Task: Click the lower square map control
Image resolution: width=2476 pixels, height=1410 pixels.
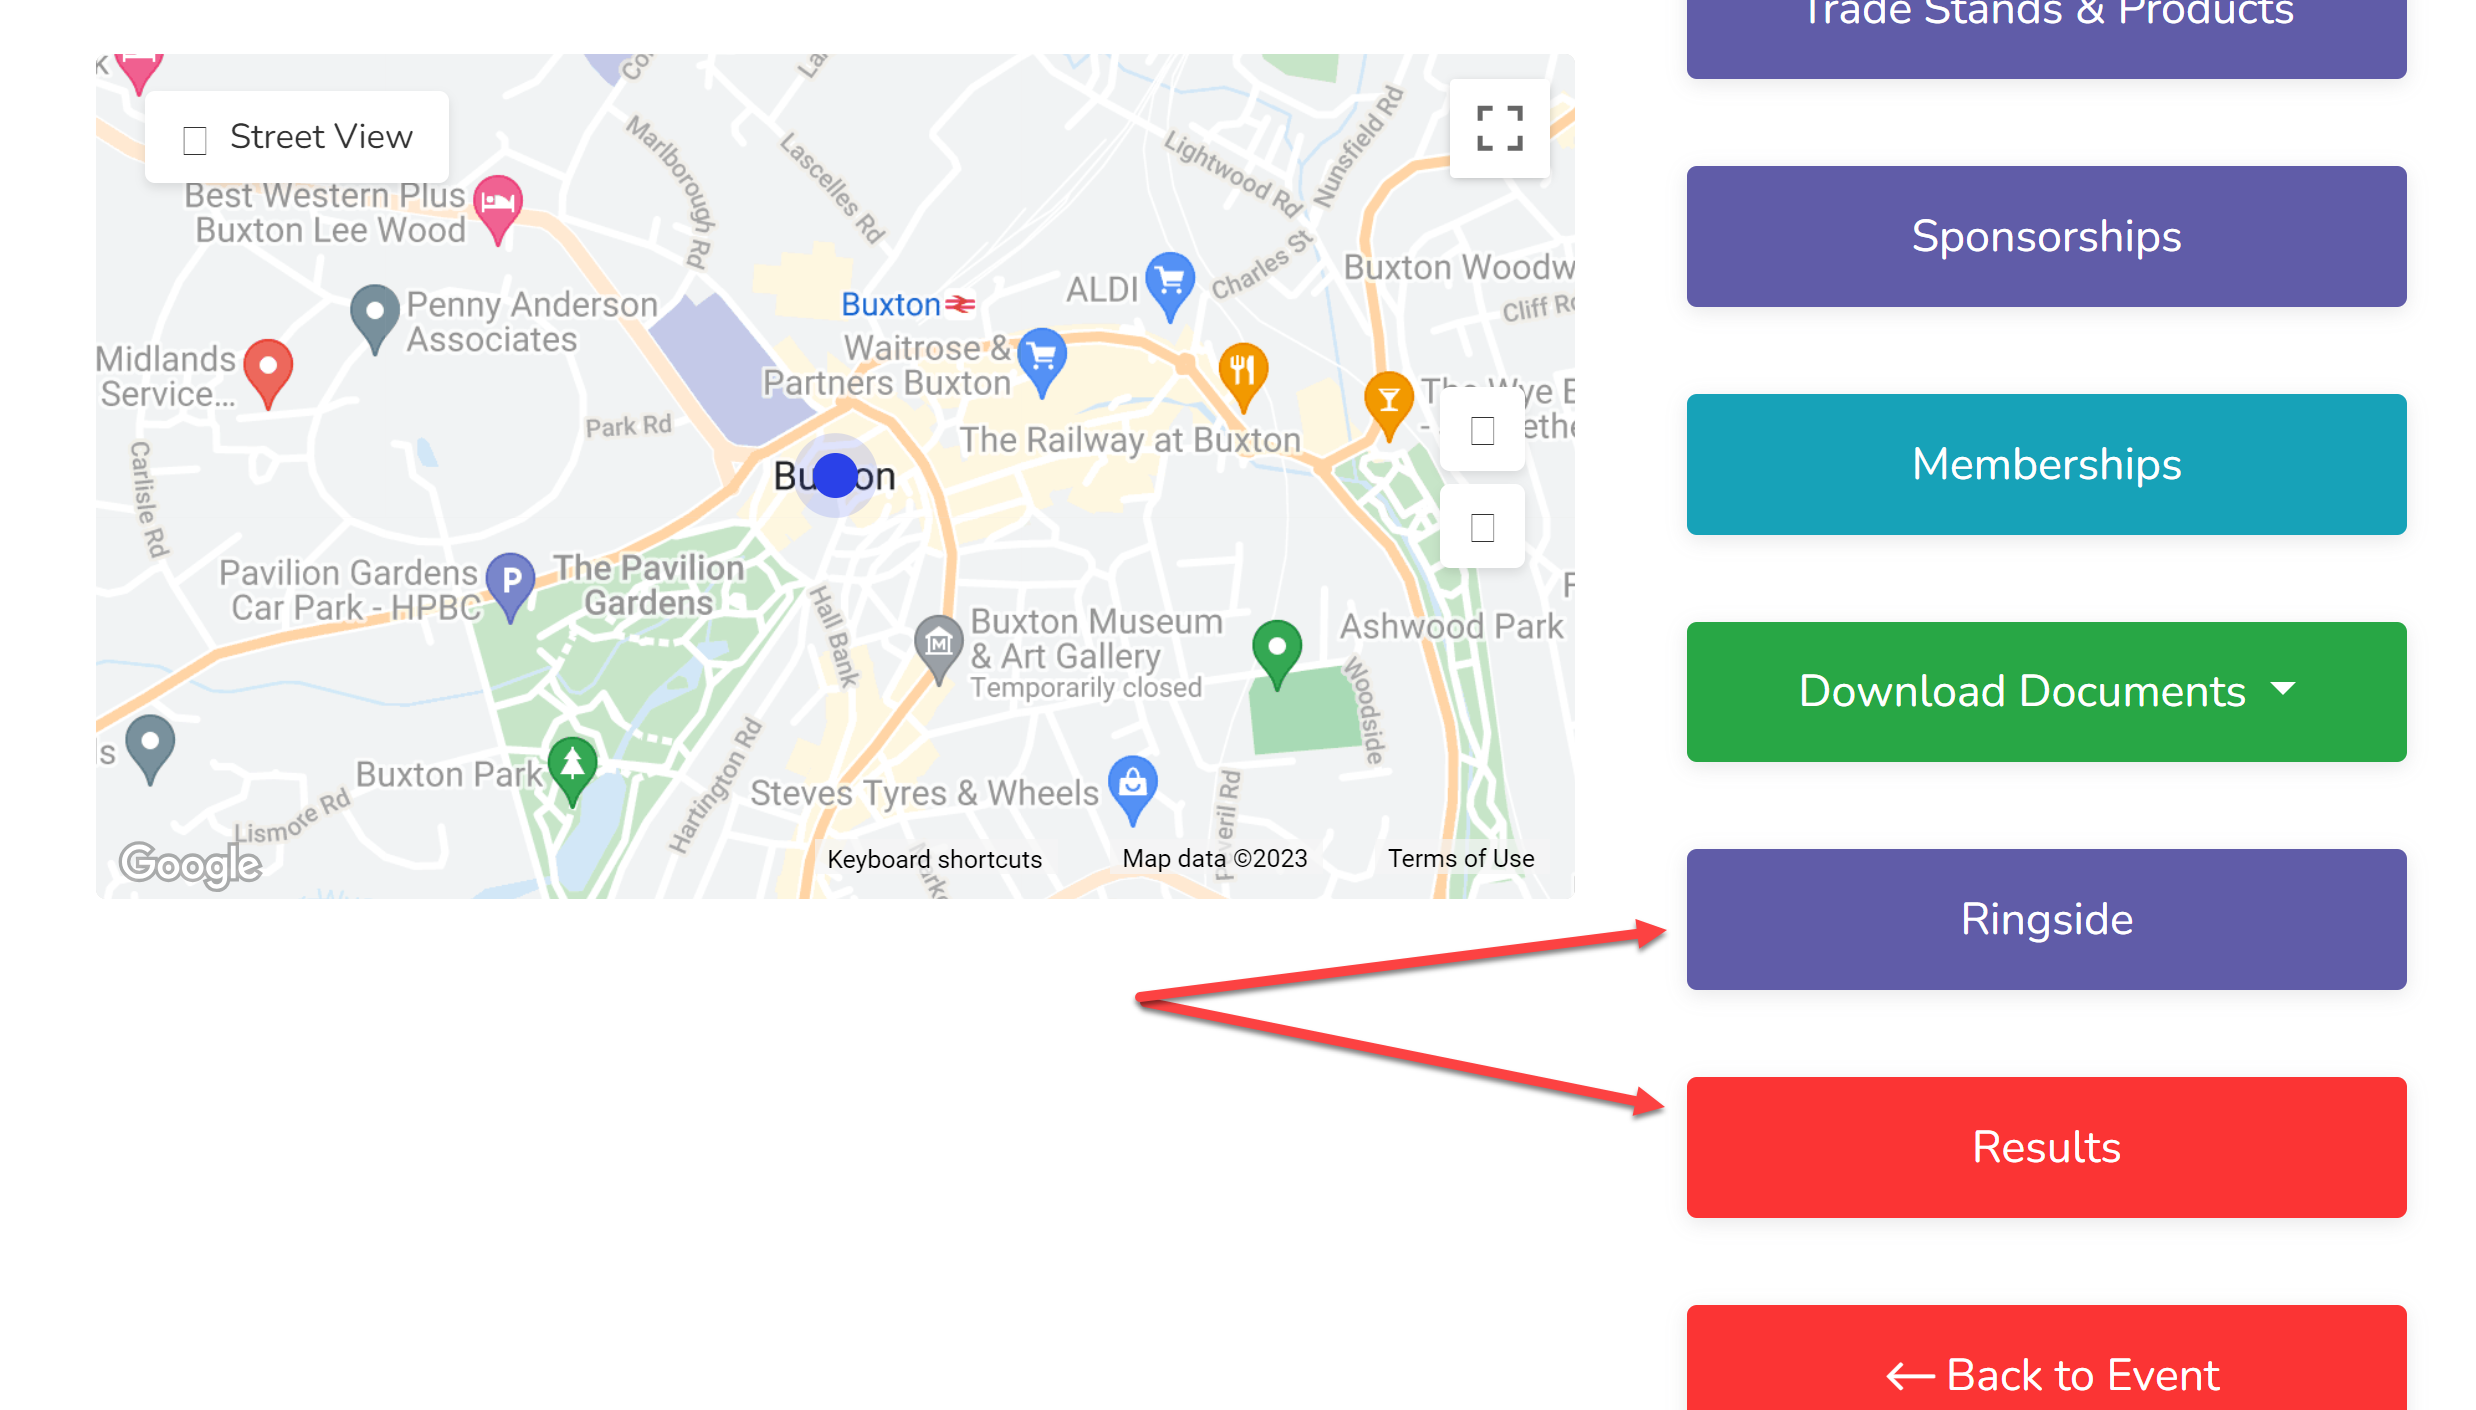Action: (x=1483, y=527)
